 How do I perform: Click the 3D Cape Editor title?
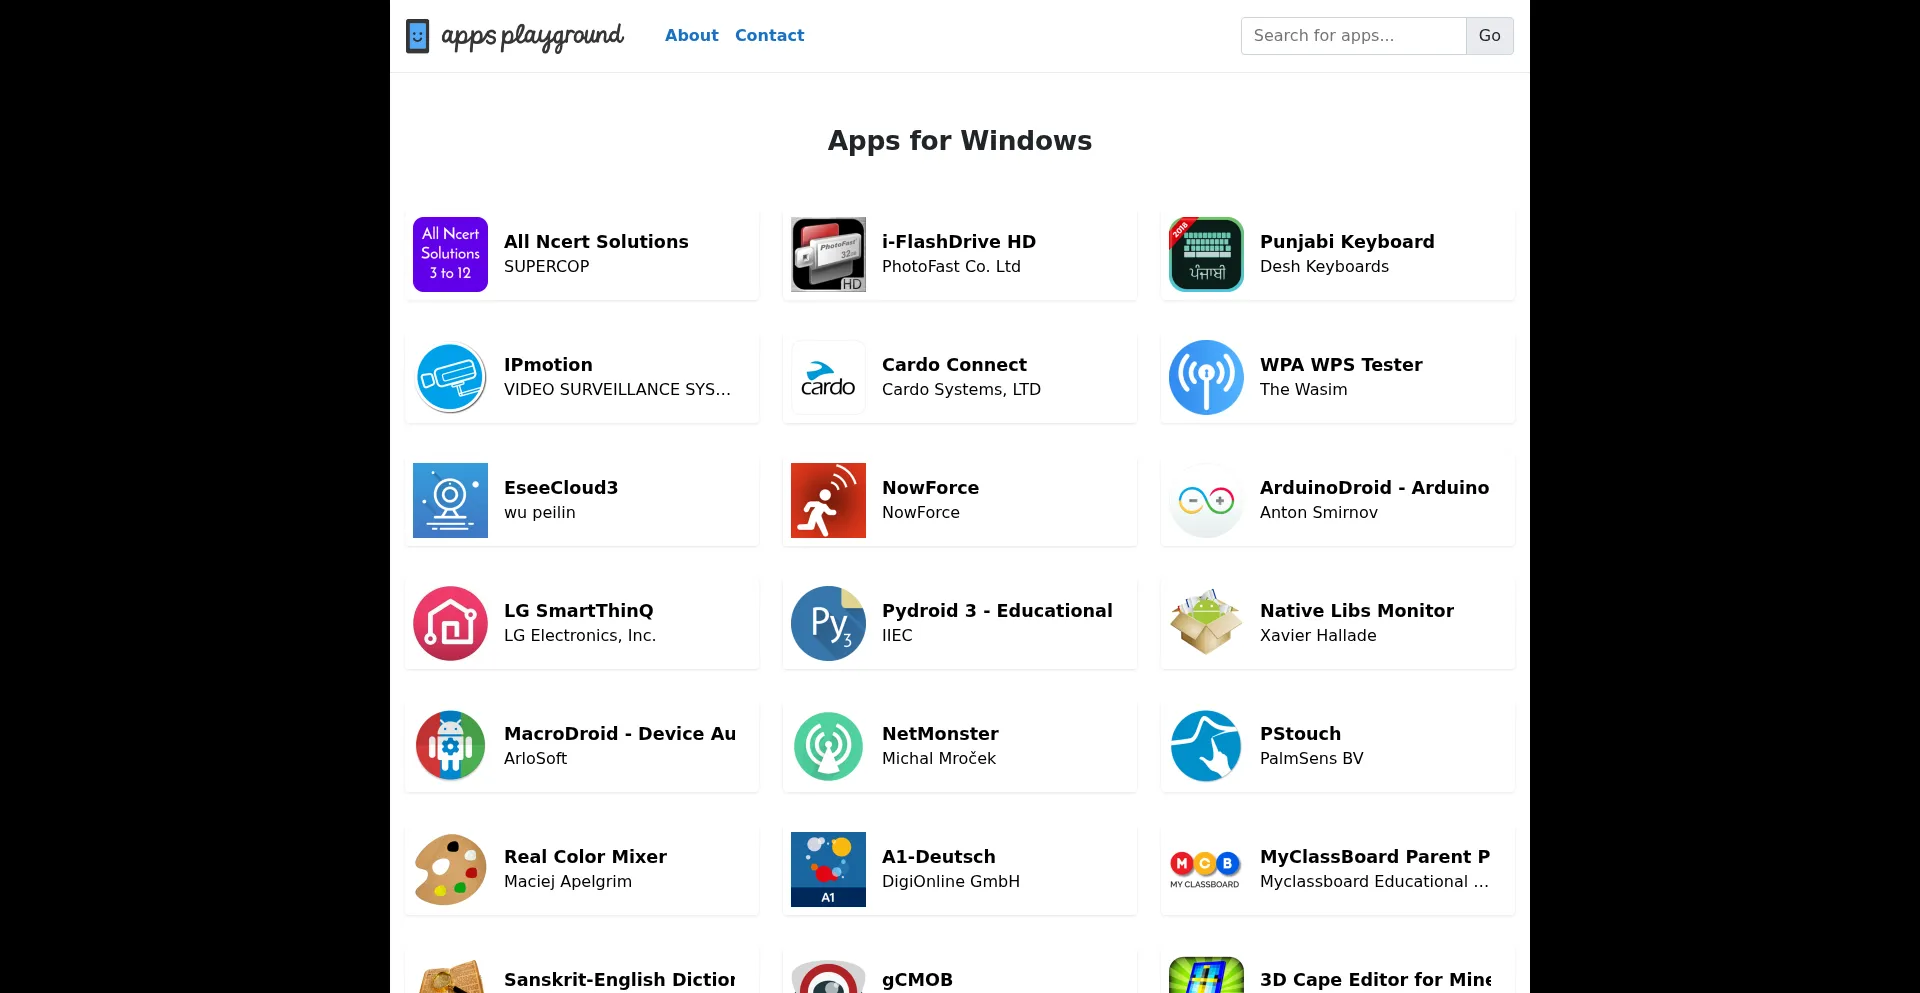1375,980
